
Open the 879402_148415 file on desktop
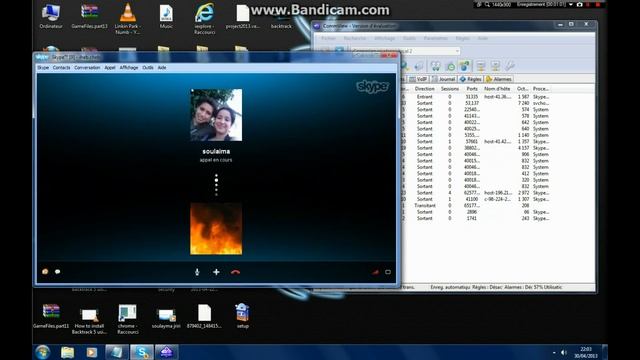[204, 316]
